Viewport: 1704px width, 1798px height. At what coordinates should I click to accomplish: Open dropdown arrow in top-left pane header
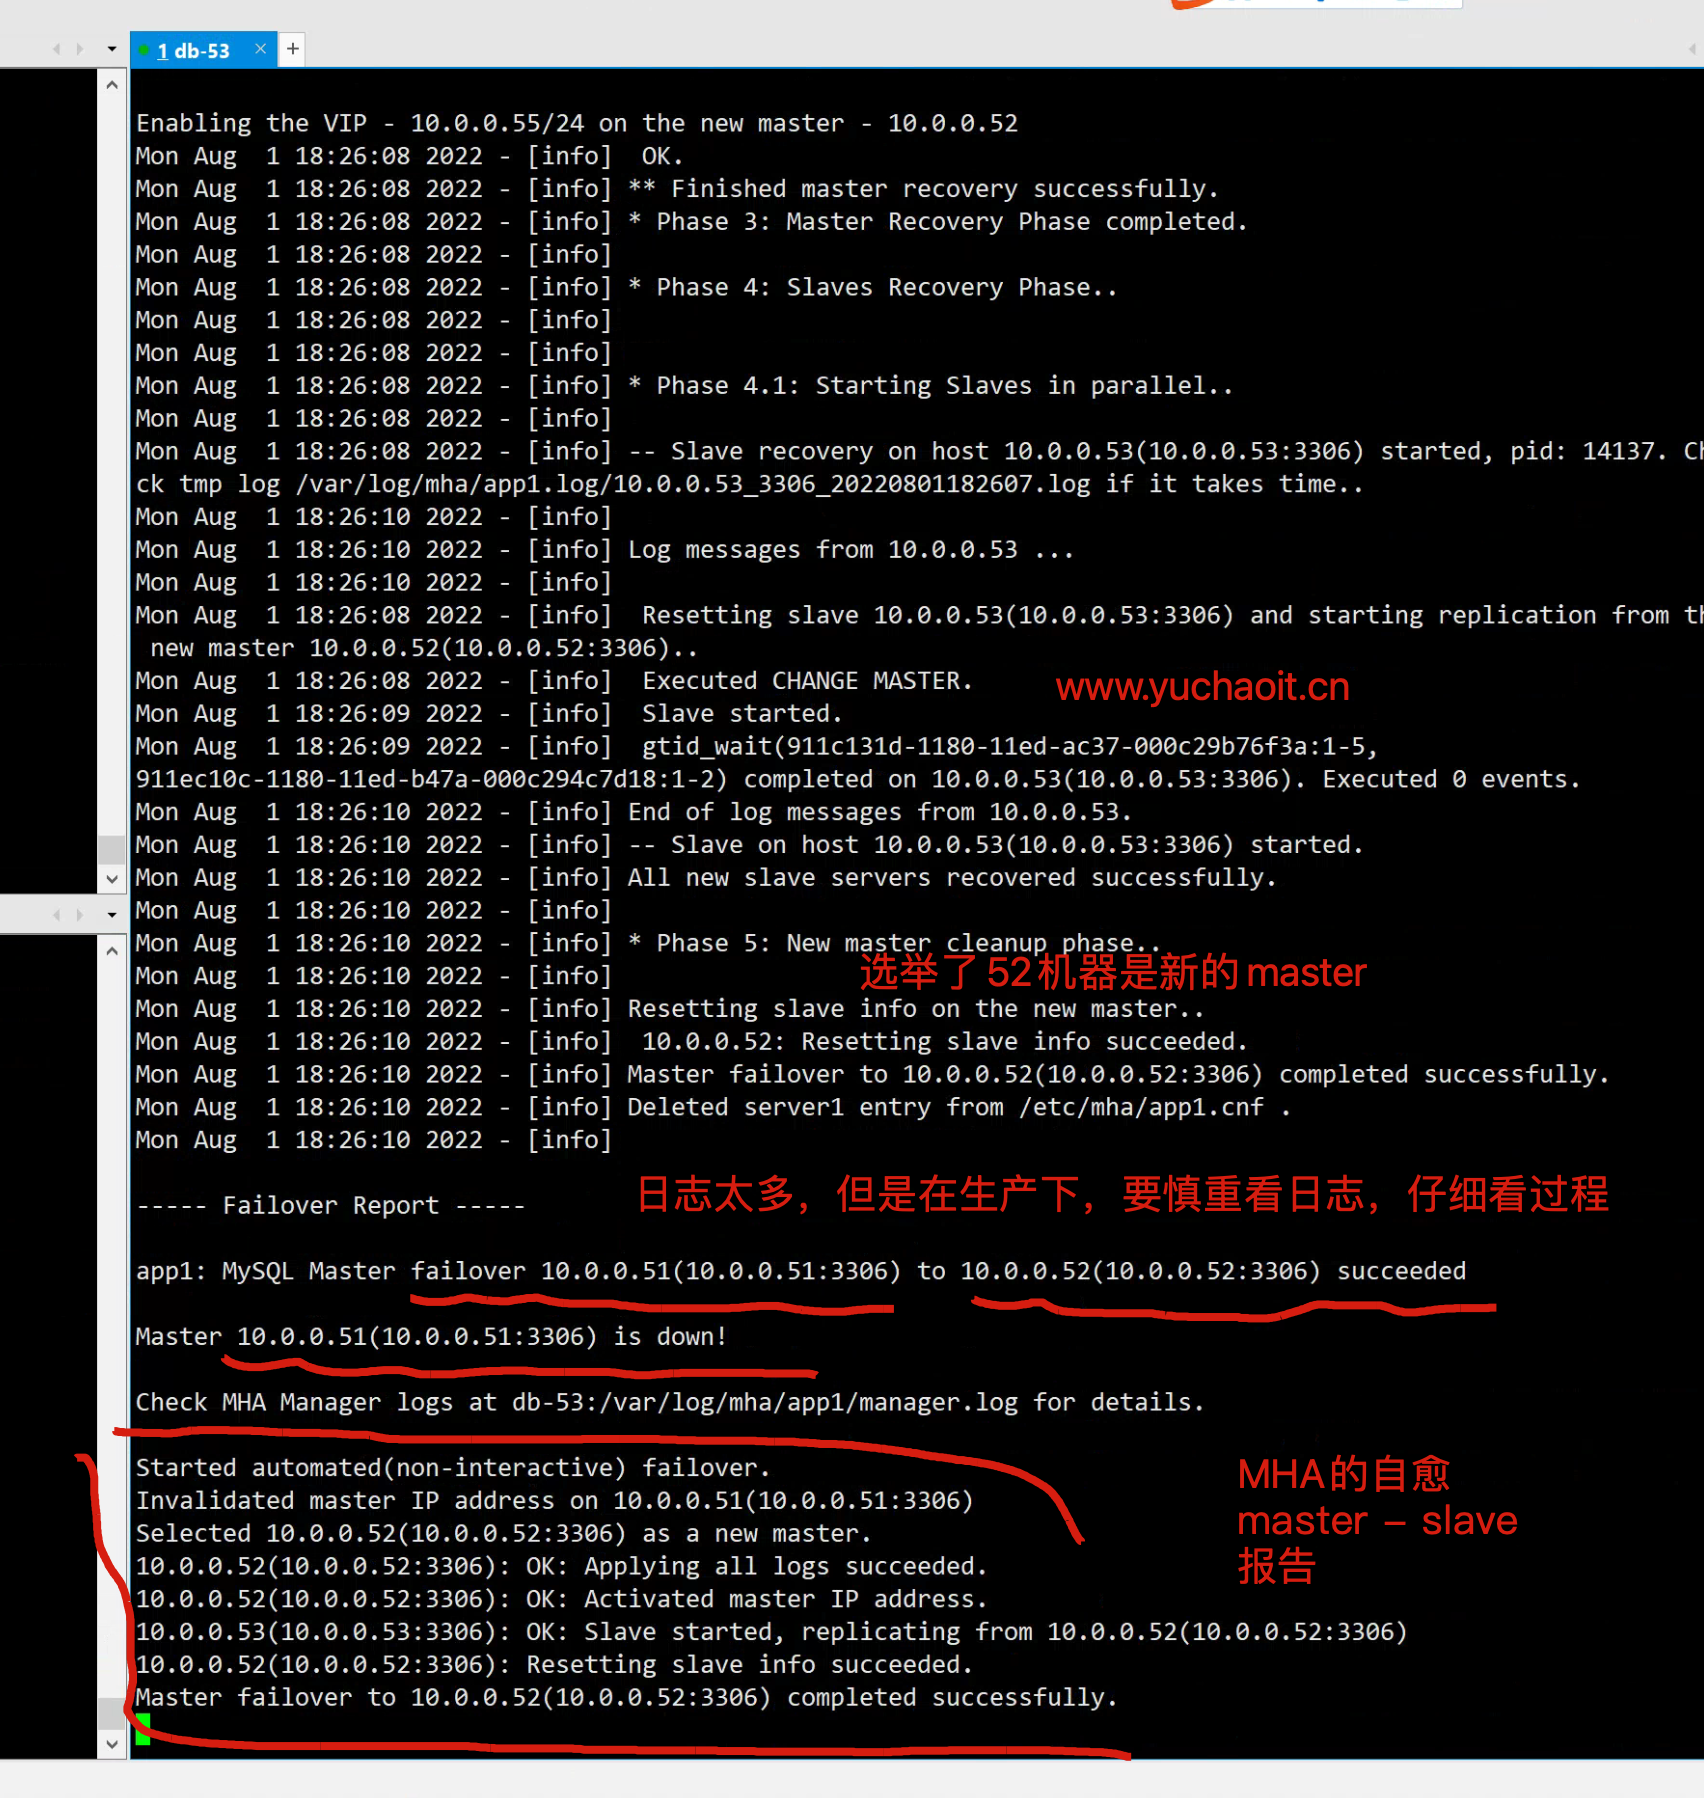pyautogui.click(x=111, y=49)
